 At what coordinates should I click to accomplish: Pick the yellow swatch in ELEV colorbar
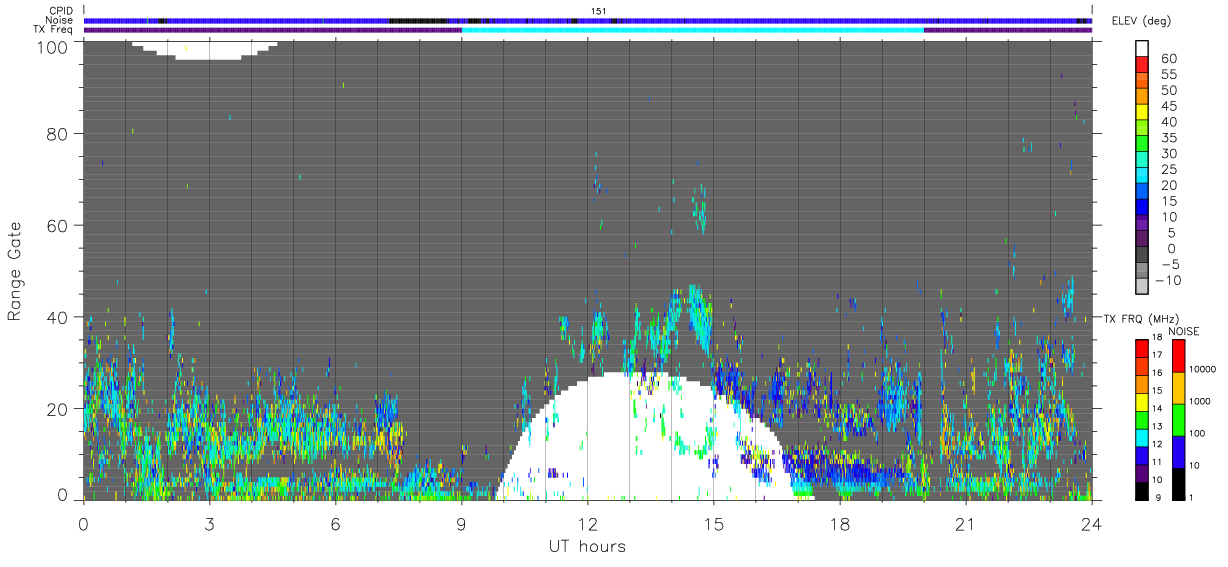pyautogui.click(x=1142, y=113)
